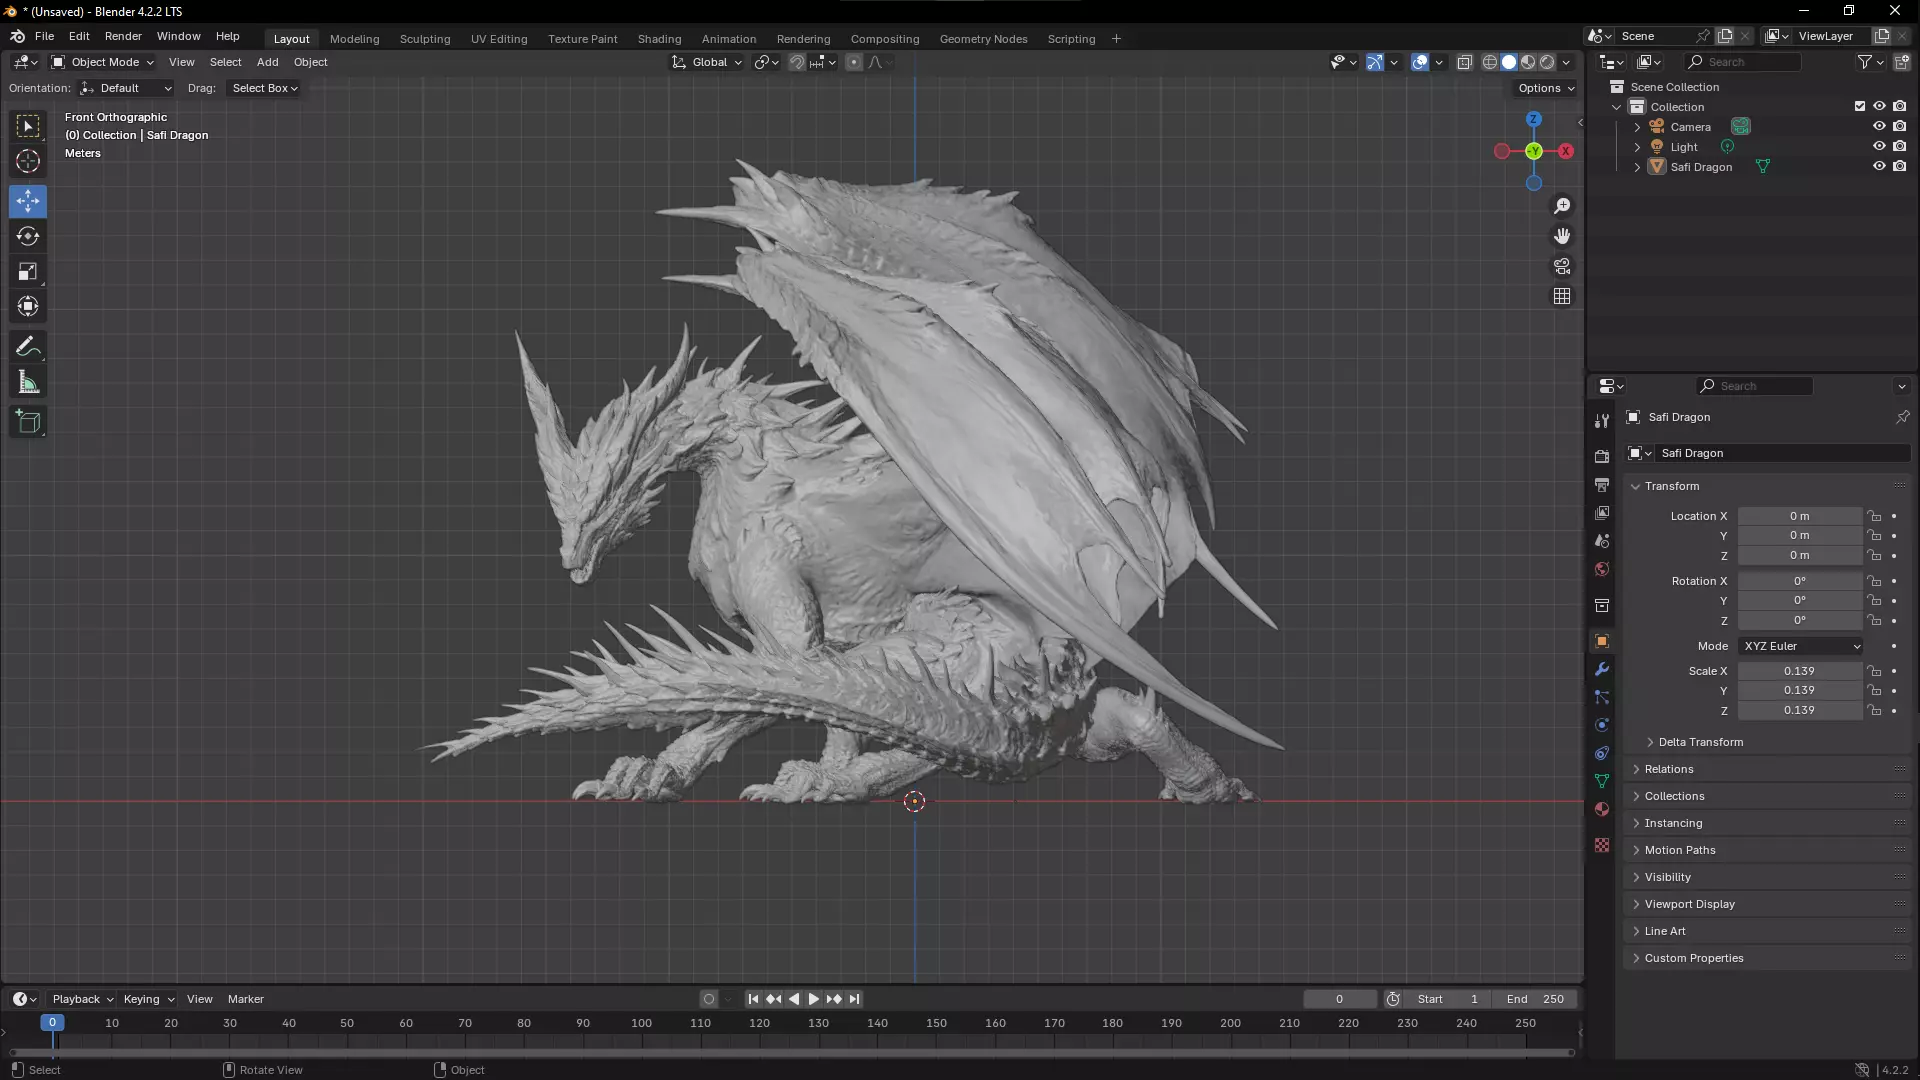Open the Material properties tab

click(1602, 809)
